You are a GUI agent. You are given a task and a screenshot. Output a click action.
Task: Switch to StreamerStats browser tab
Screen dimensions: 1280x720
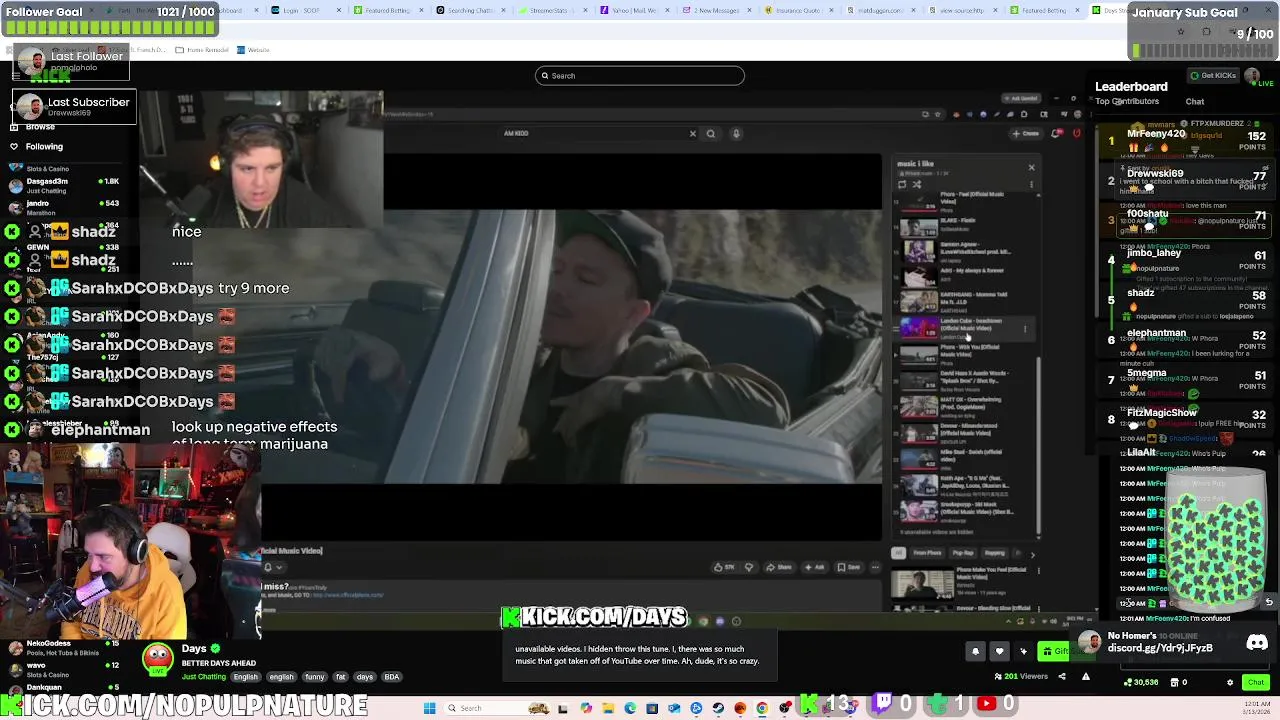click(554, 10)
